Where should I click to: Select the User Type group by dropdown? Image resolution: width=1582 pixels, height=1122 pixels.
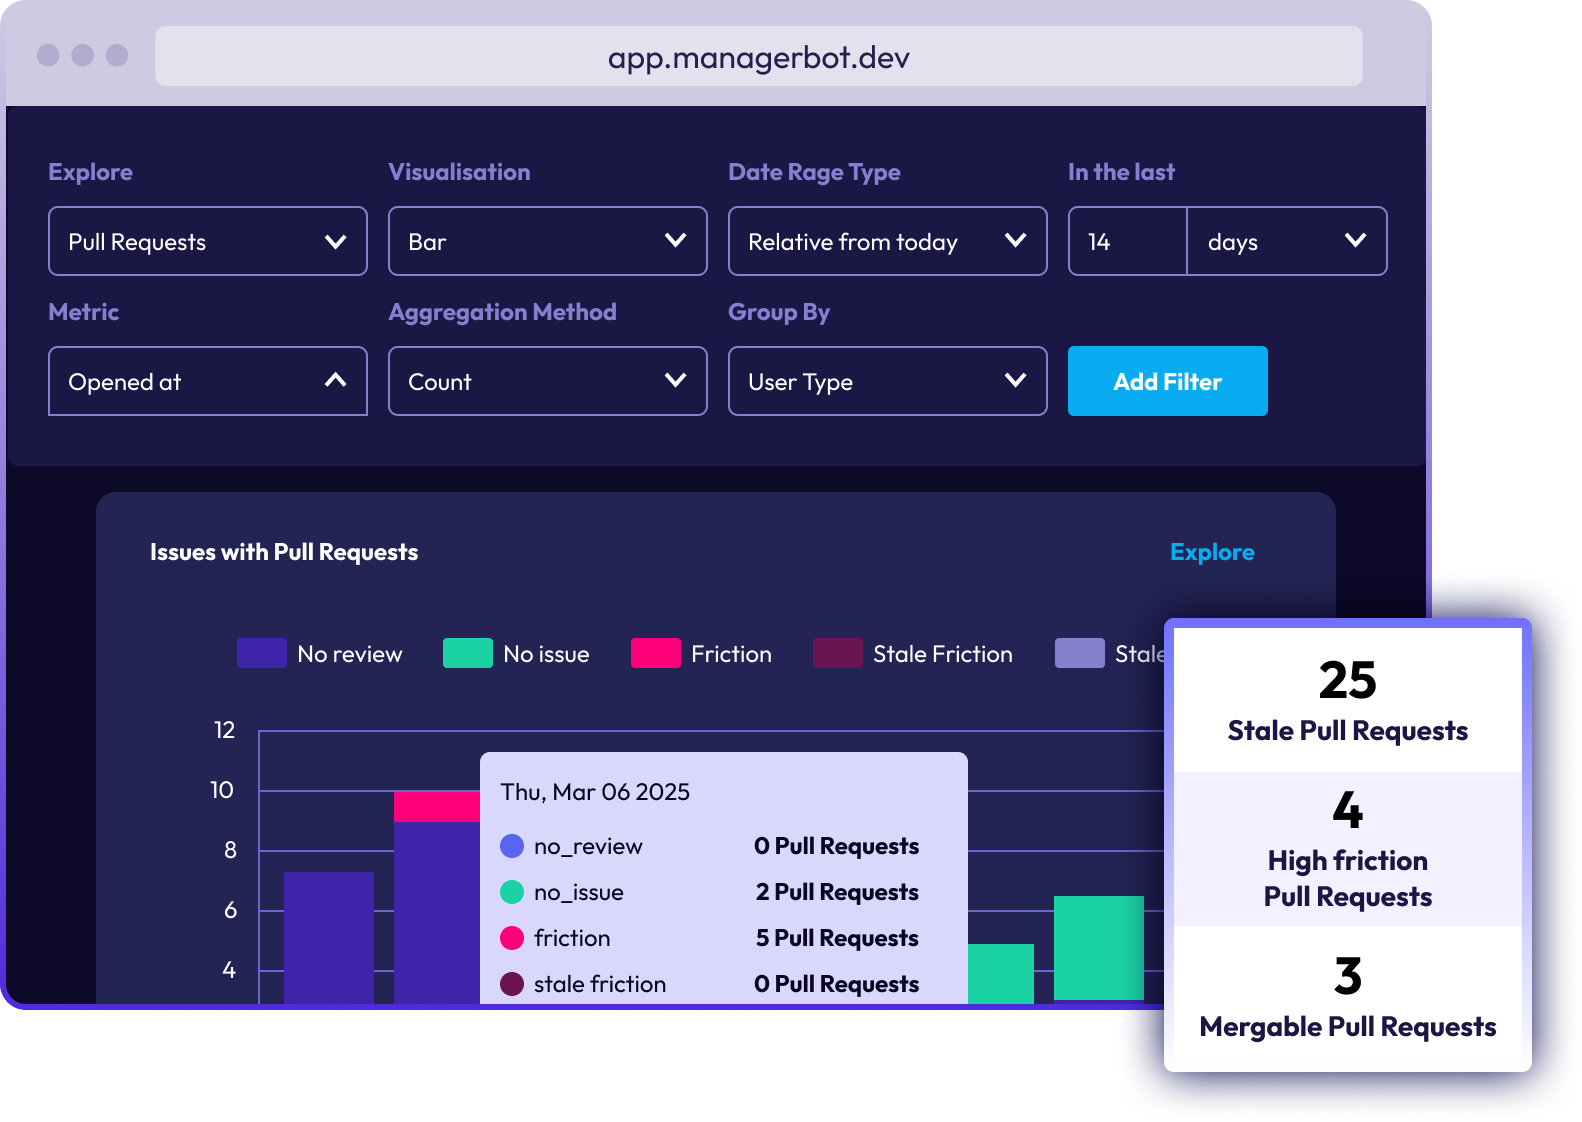click(x=887, y=381)
